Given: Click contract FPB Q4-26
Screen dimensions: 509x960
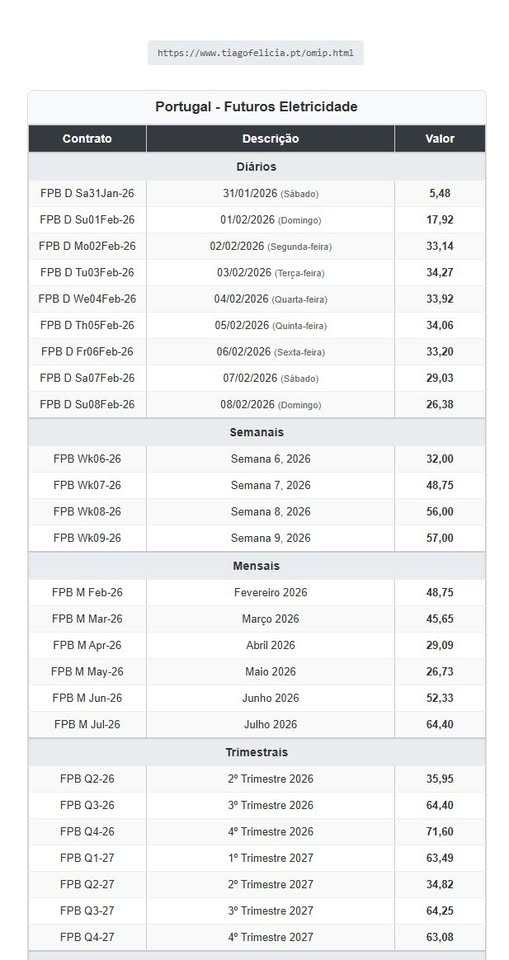Looking at the screenshot, I should point(87,831).
